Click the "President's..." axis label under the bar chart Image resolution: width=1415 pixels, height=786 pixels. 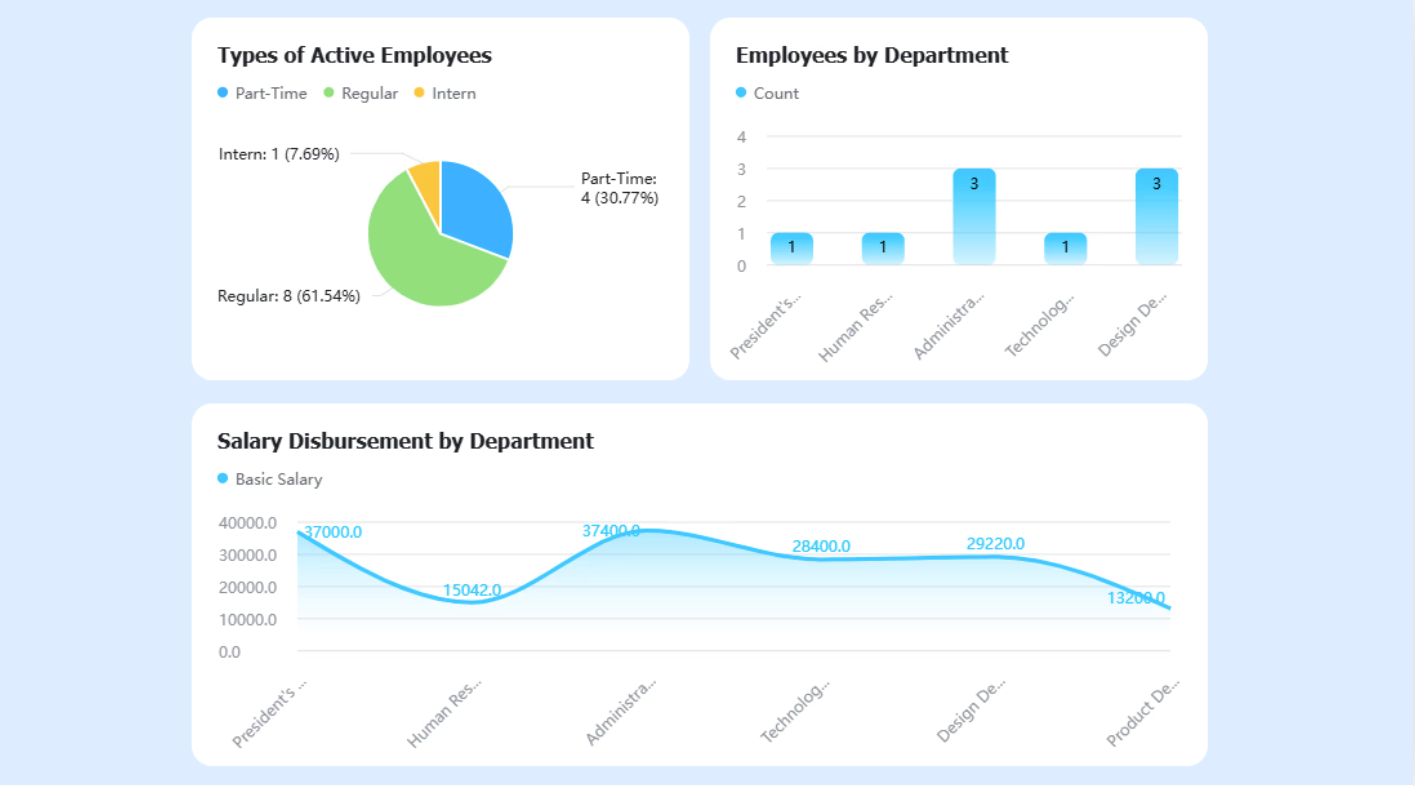766,326
